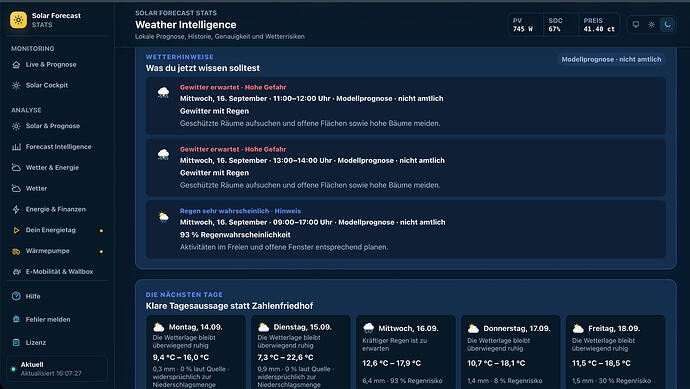Click Mittwoch, 16.09. day heading
Screen dimensions: 690x389
point(408,328)
